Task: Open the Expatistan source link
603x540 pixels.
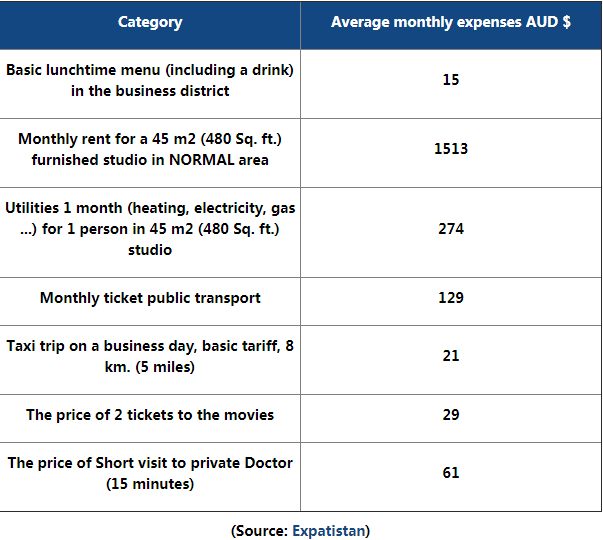Action: (x=328, y=530)
